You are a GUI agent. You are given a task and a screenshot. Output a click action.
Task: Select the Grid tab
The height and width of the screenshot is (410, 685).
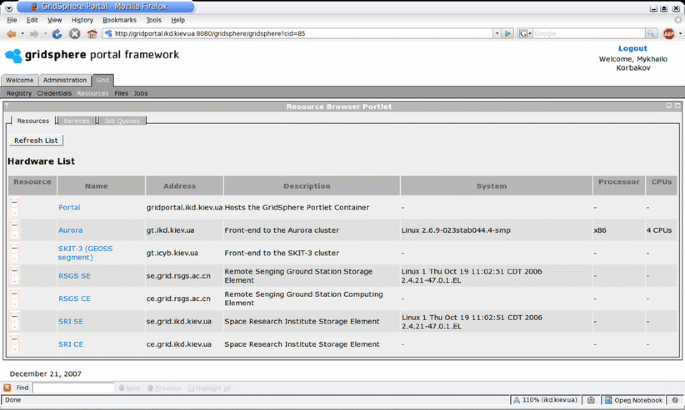(x=103, y=80)
